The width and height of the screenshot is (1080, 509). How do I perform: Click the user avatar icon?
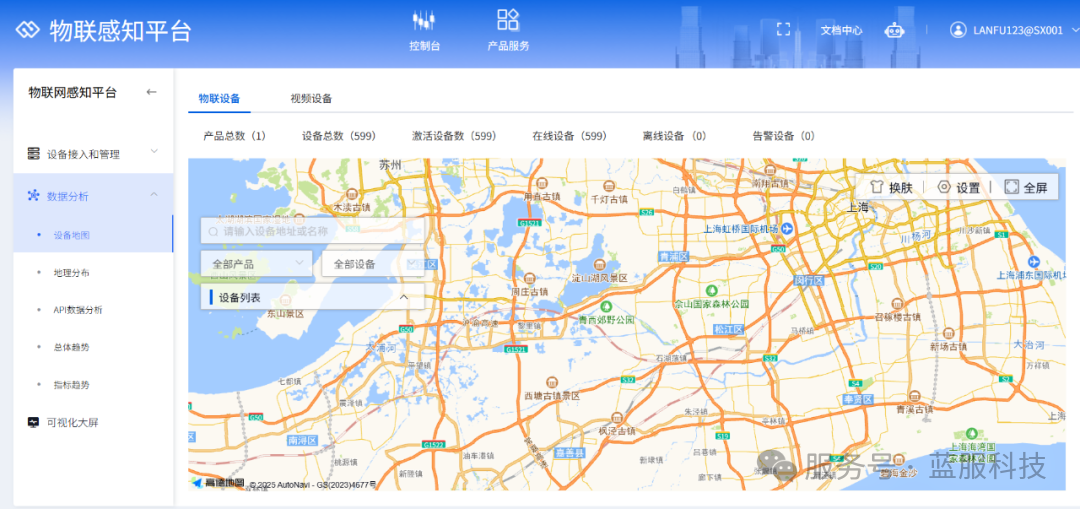coord(957,30)
